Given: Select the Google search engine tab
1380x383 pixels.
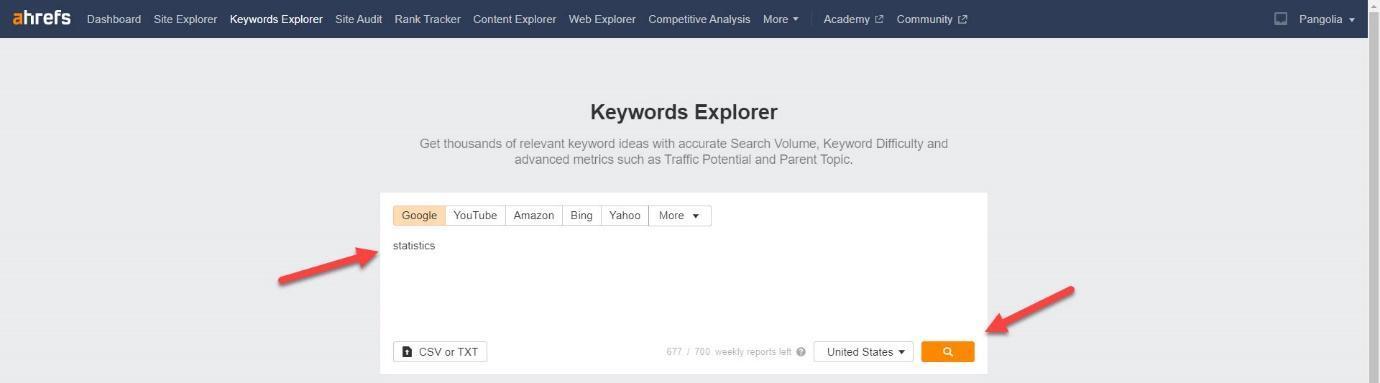Looking at the screenshot, I should [x=419, y=215].
